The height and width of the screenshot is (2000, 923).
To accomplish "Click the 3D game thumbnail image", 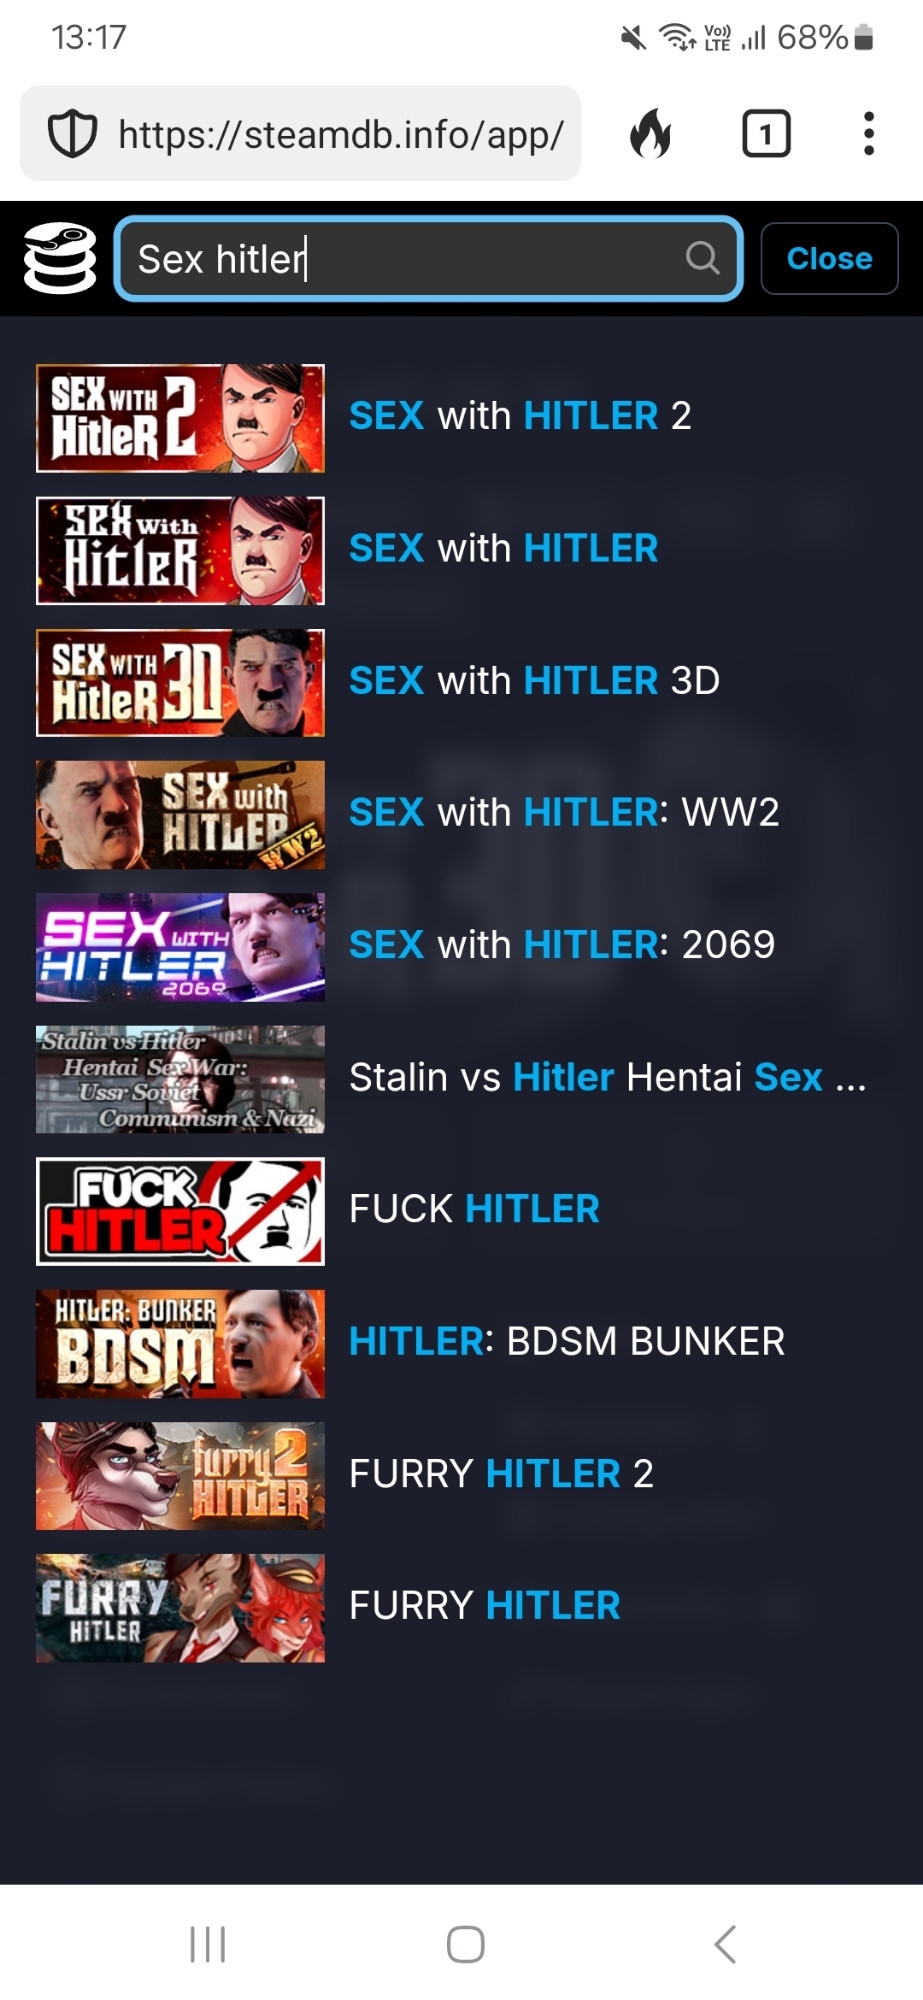I will tap(180, 683).
